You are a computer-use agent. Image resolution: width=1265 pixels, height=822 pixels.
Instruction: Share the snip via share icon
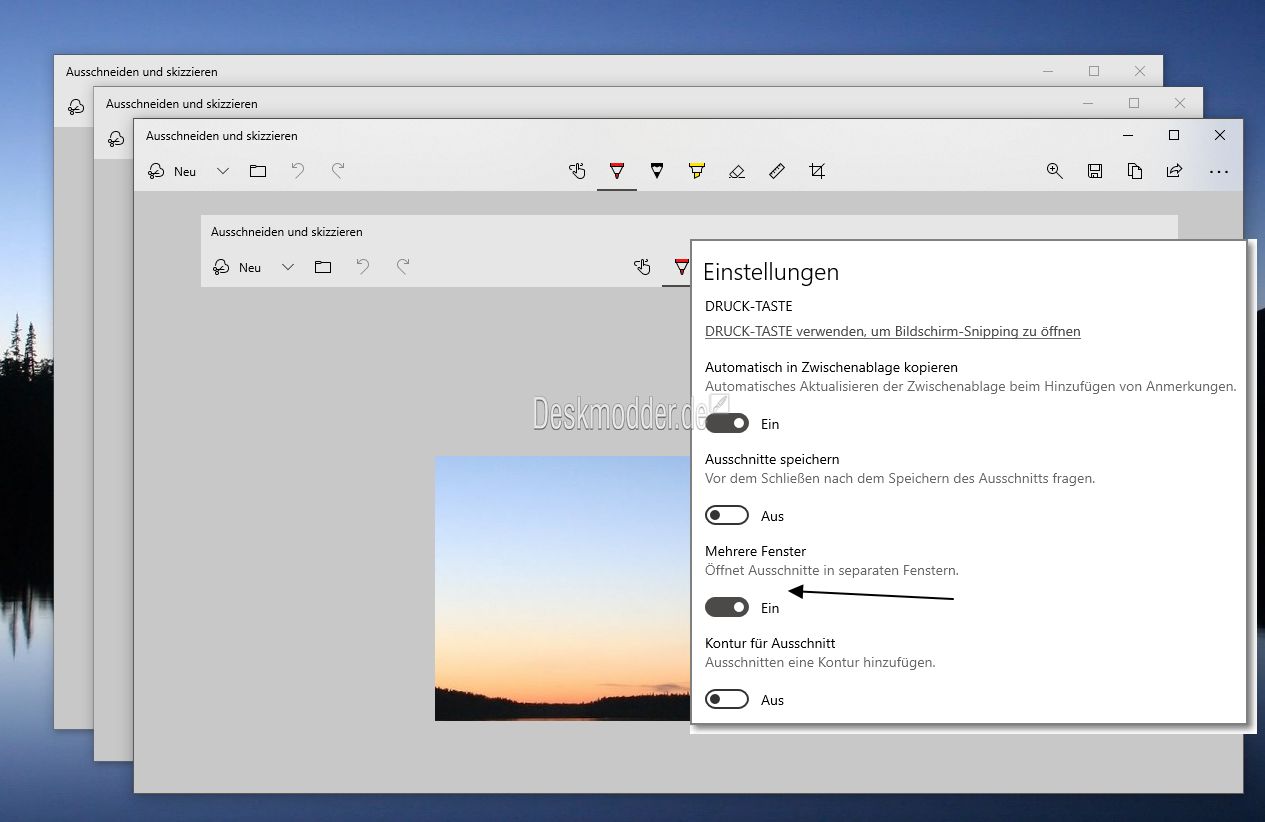[x=1174, y=171]
